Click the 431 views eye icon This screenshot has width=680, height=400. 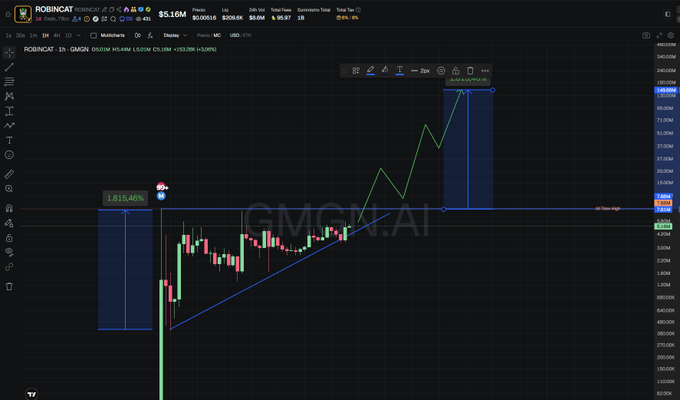(138, 19)
